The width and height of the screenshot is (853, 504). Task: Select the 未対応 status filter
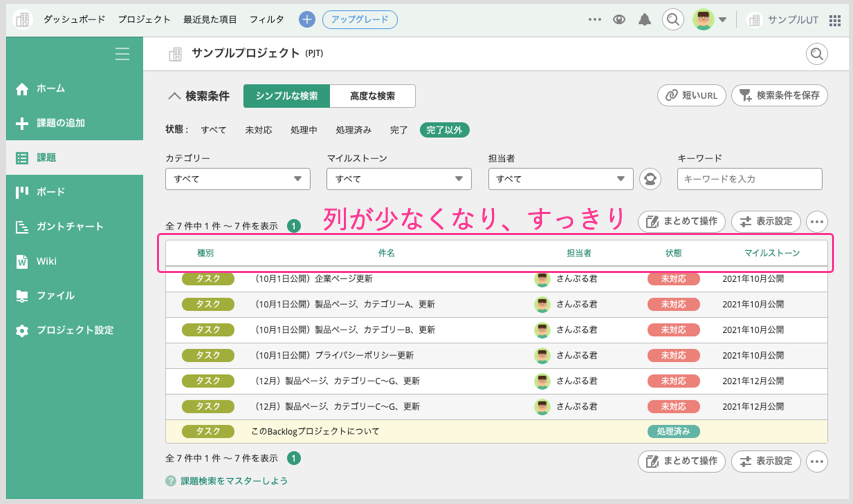(x=258, y=130)
